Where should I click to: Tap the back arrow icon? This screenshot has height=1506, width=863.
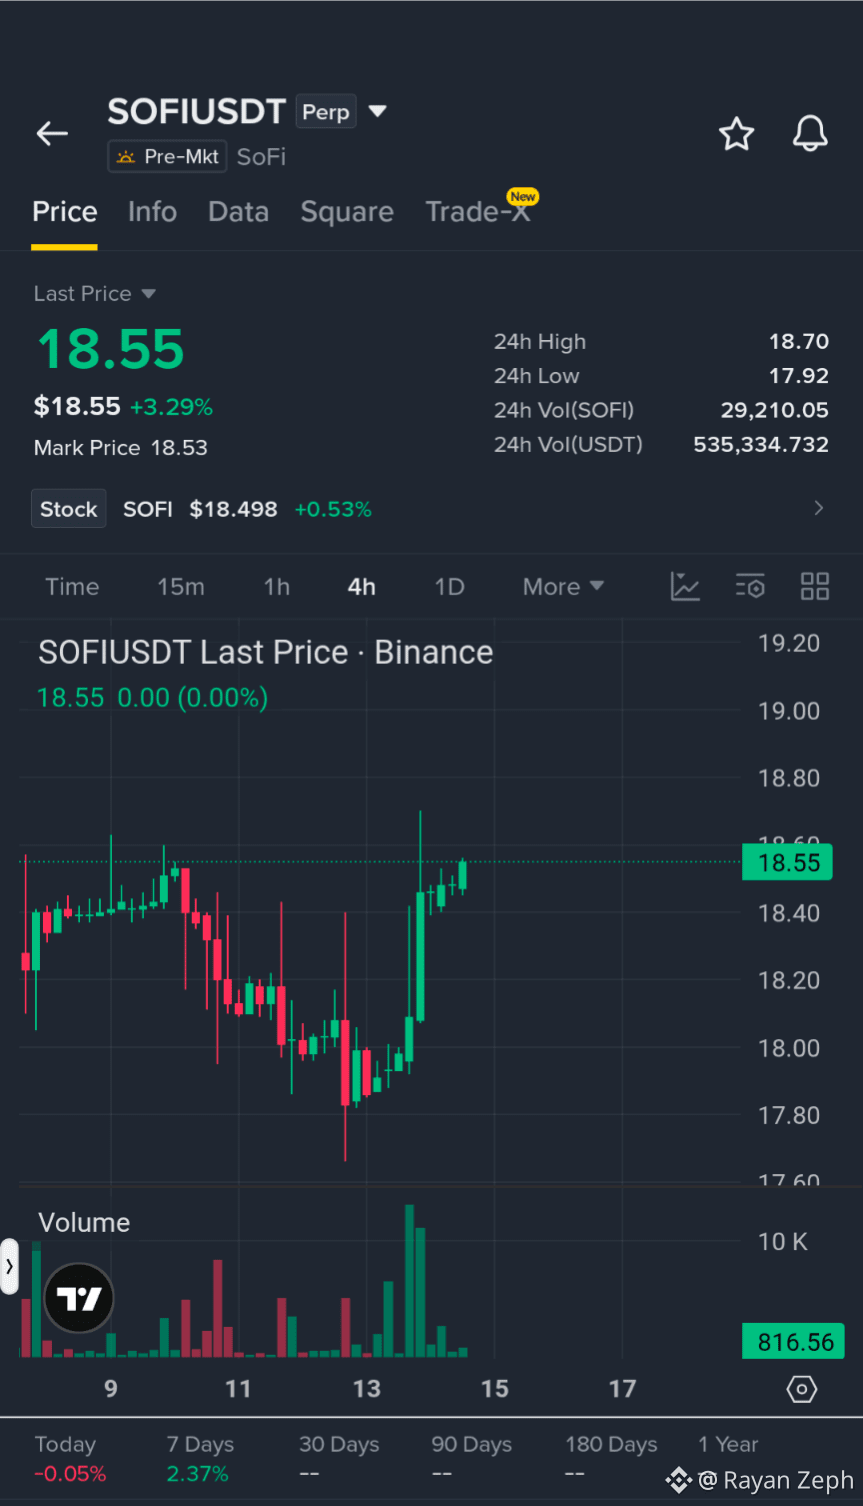[52, 133]
